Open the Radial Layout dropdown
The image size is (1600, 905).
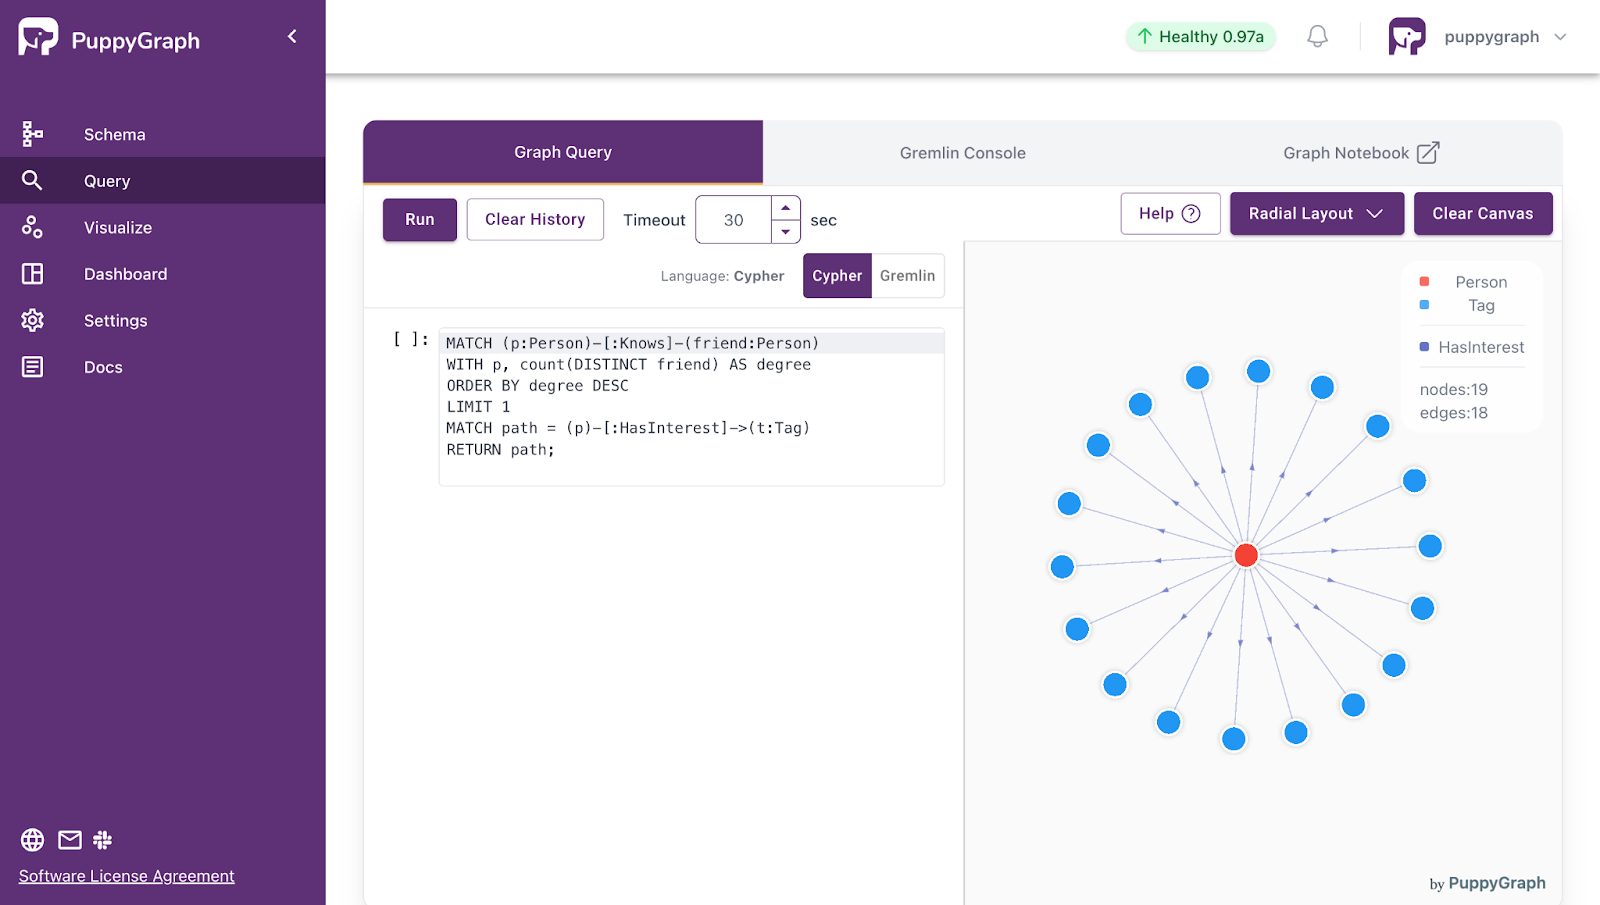click(1316, 213)
